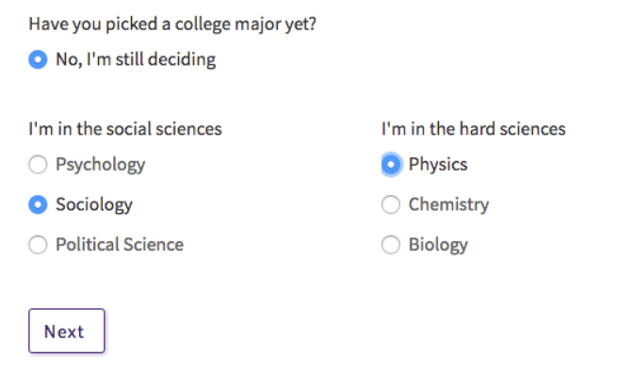634x374 pixels.
Task: Click the highlighted Physics radio circle
Action: 391,165
